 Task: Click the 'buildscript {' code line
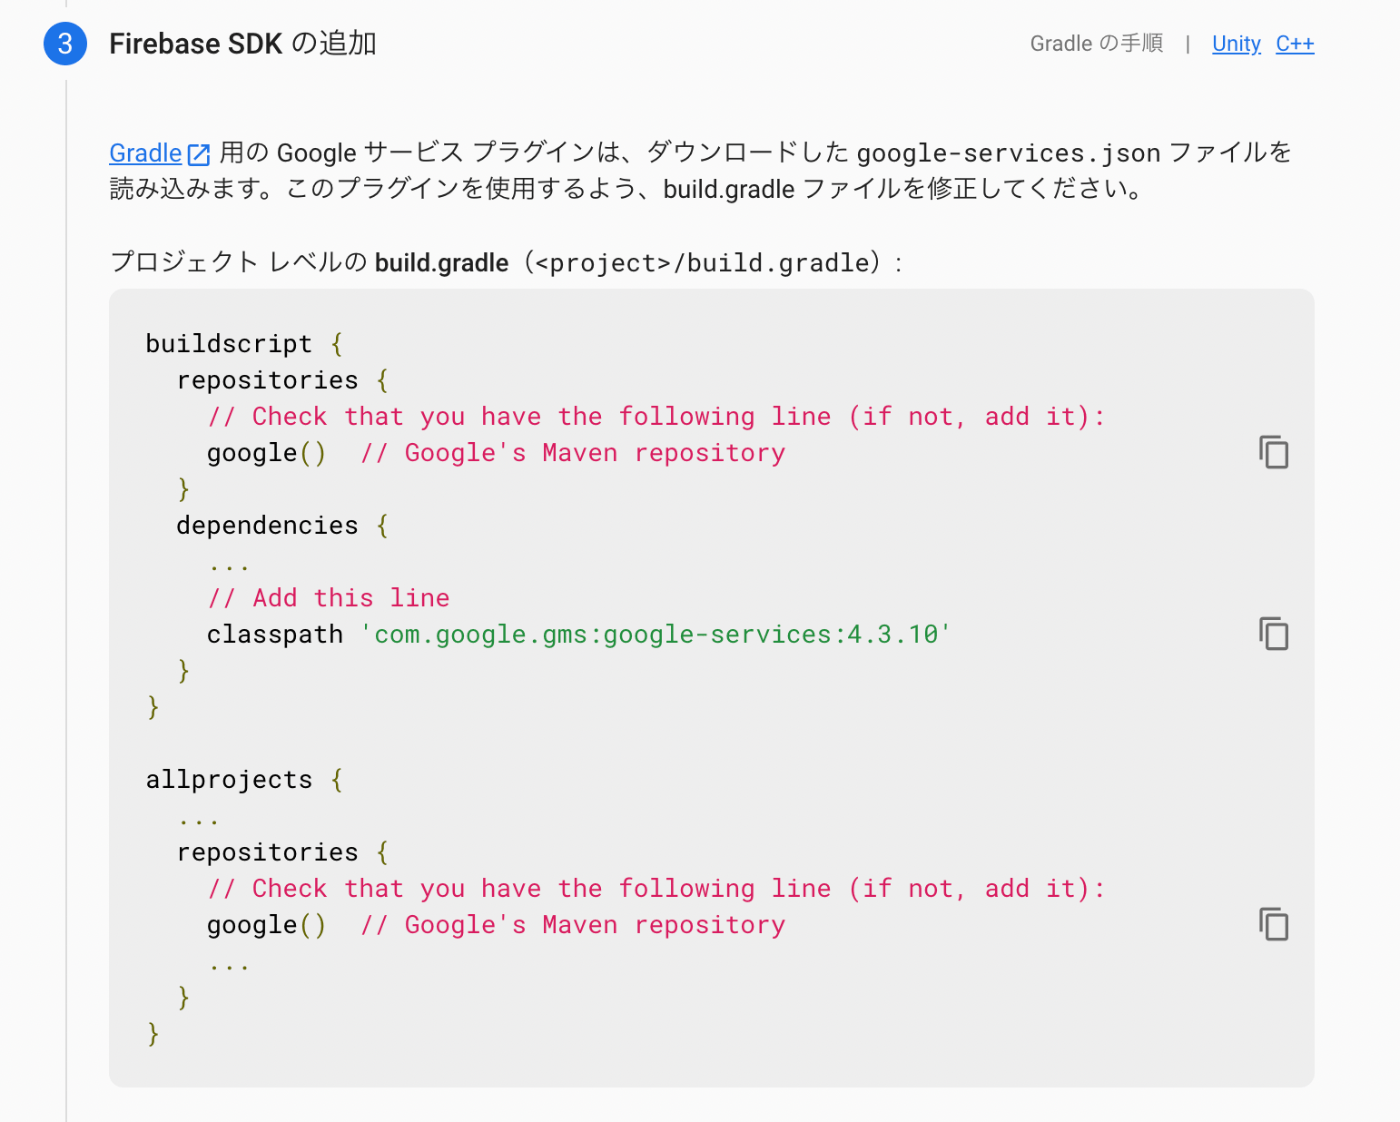click(245, 344)
